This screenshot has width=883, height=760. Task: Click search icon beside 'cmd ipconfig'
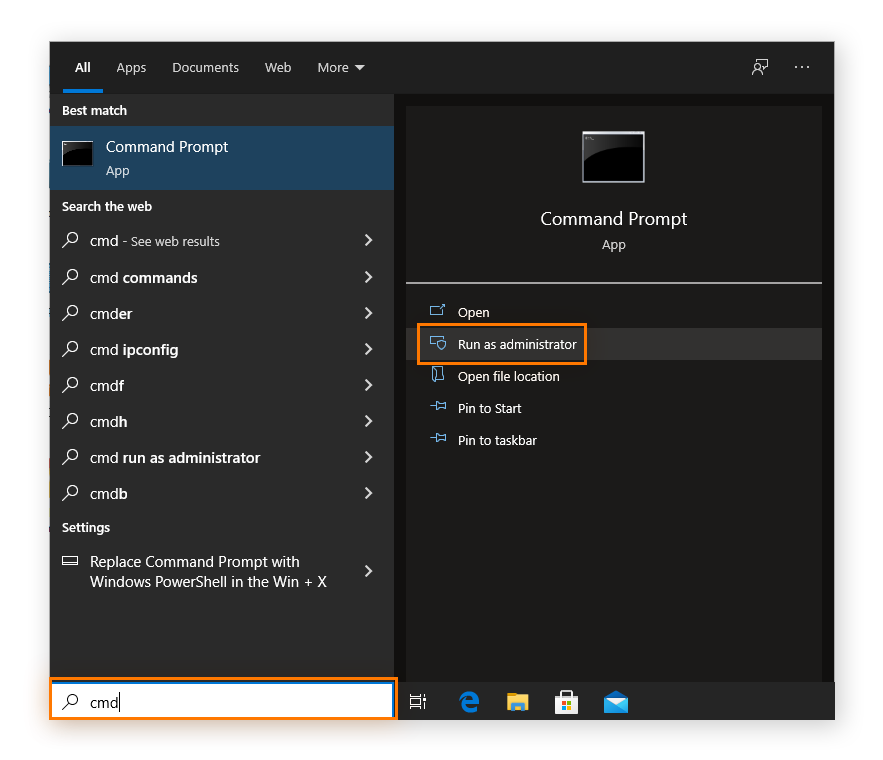[x=70, y=348]
